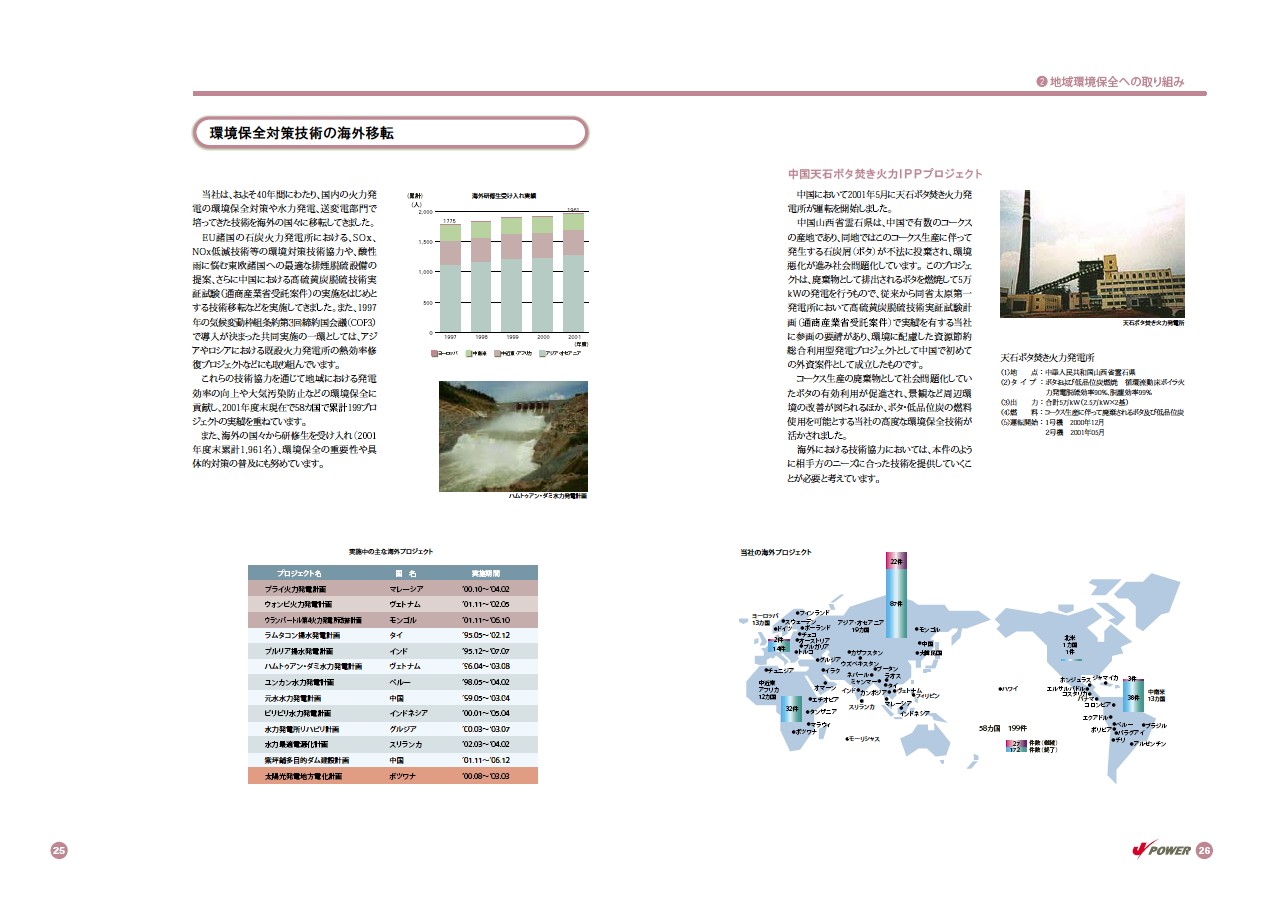Click the ペルー cell in the table
This screenshot has width=1264, height=915.
tap(398, 682)
